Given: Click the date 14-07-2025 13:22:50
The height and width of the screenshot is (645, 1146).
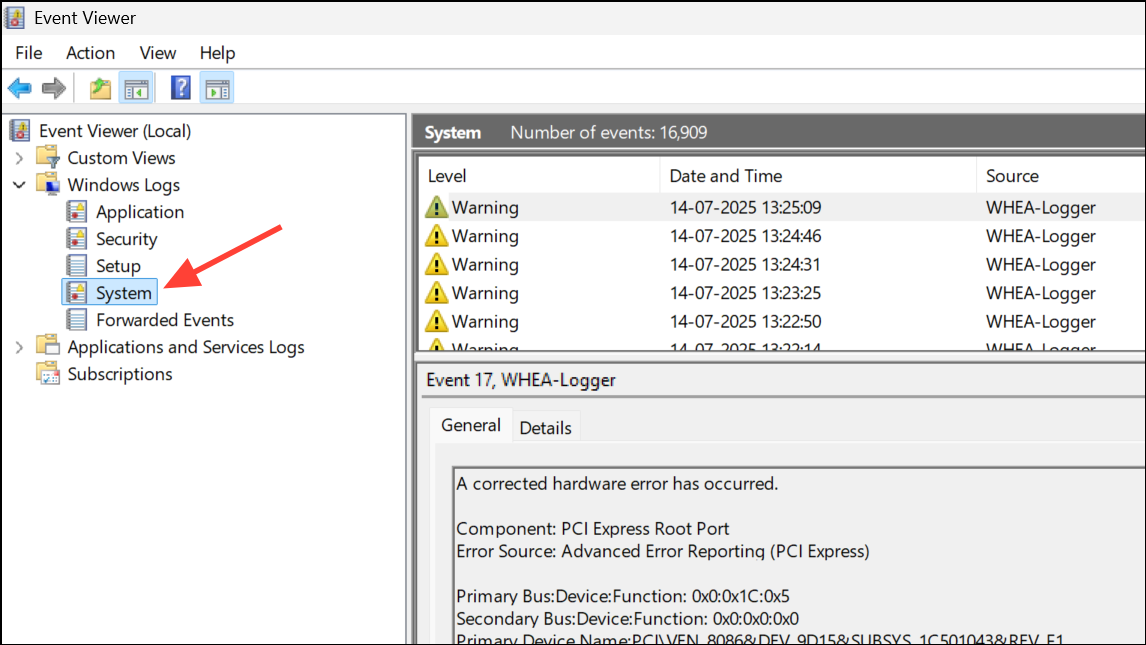Looking at the screenshot, I should tap(745, 321).
